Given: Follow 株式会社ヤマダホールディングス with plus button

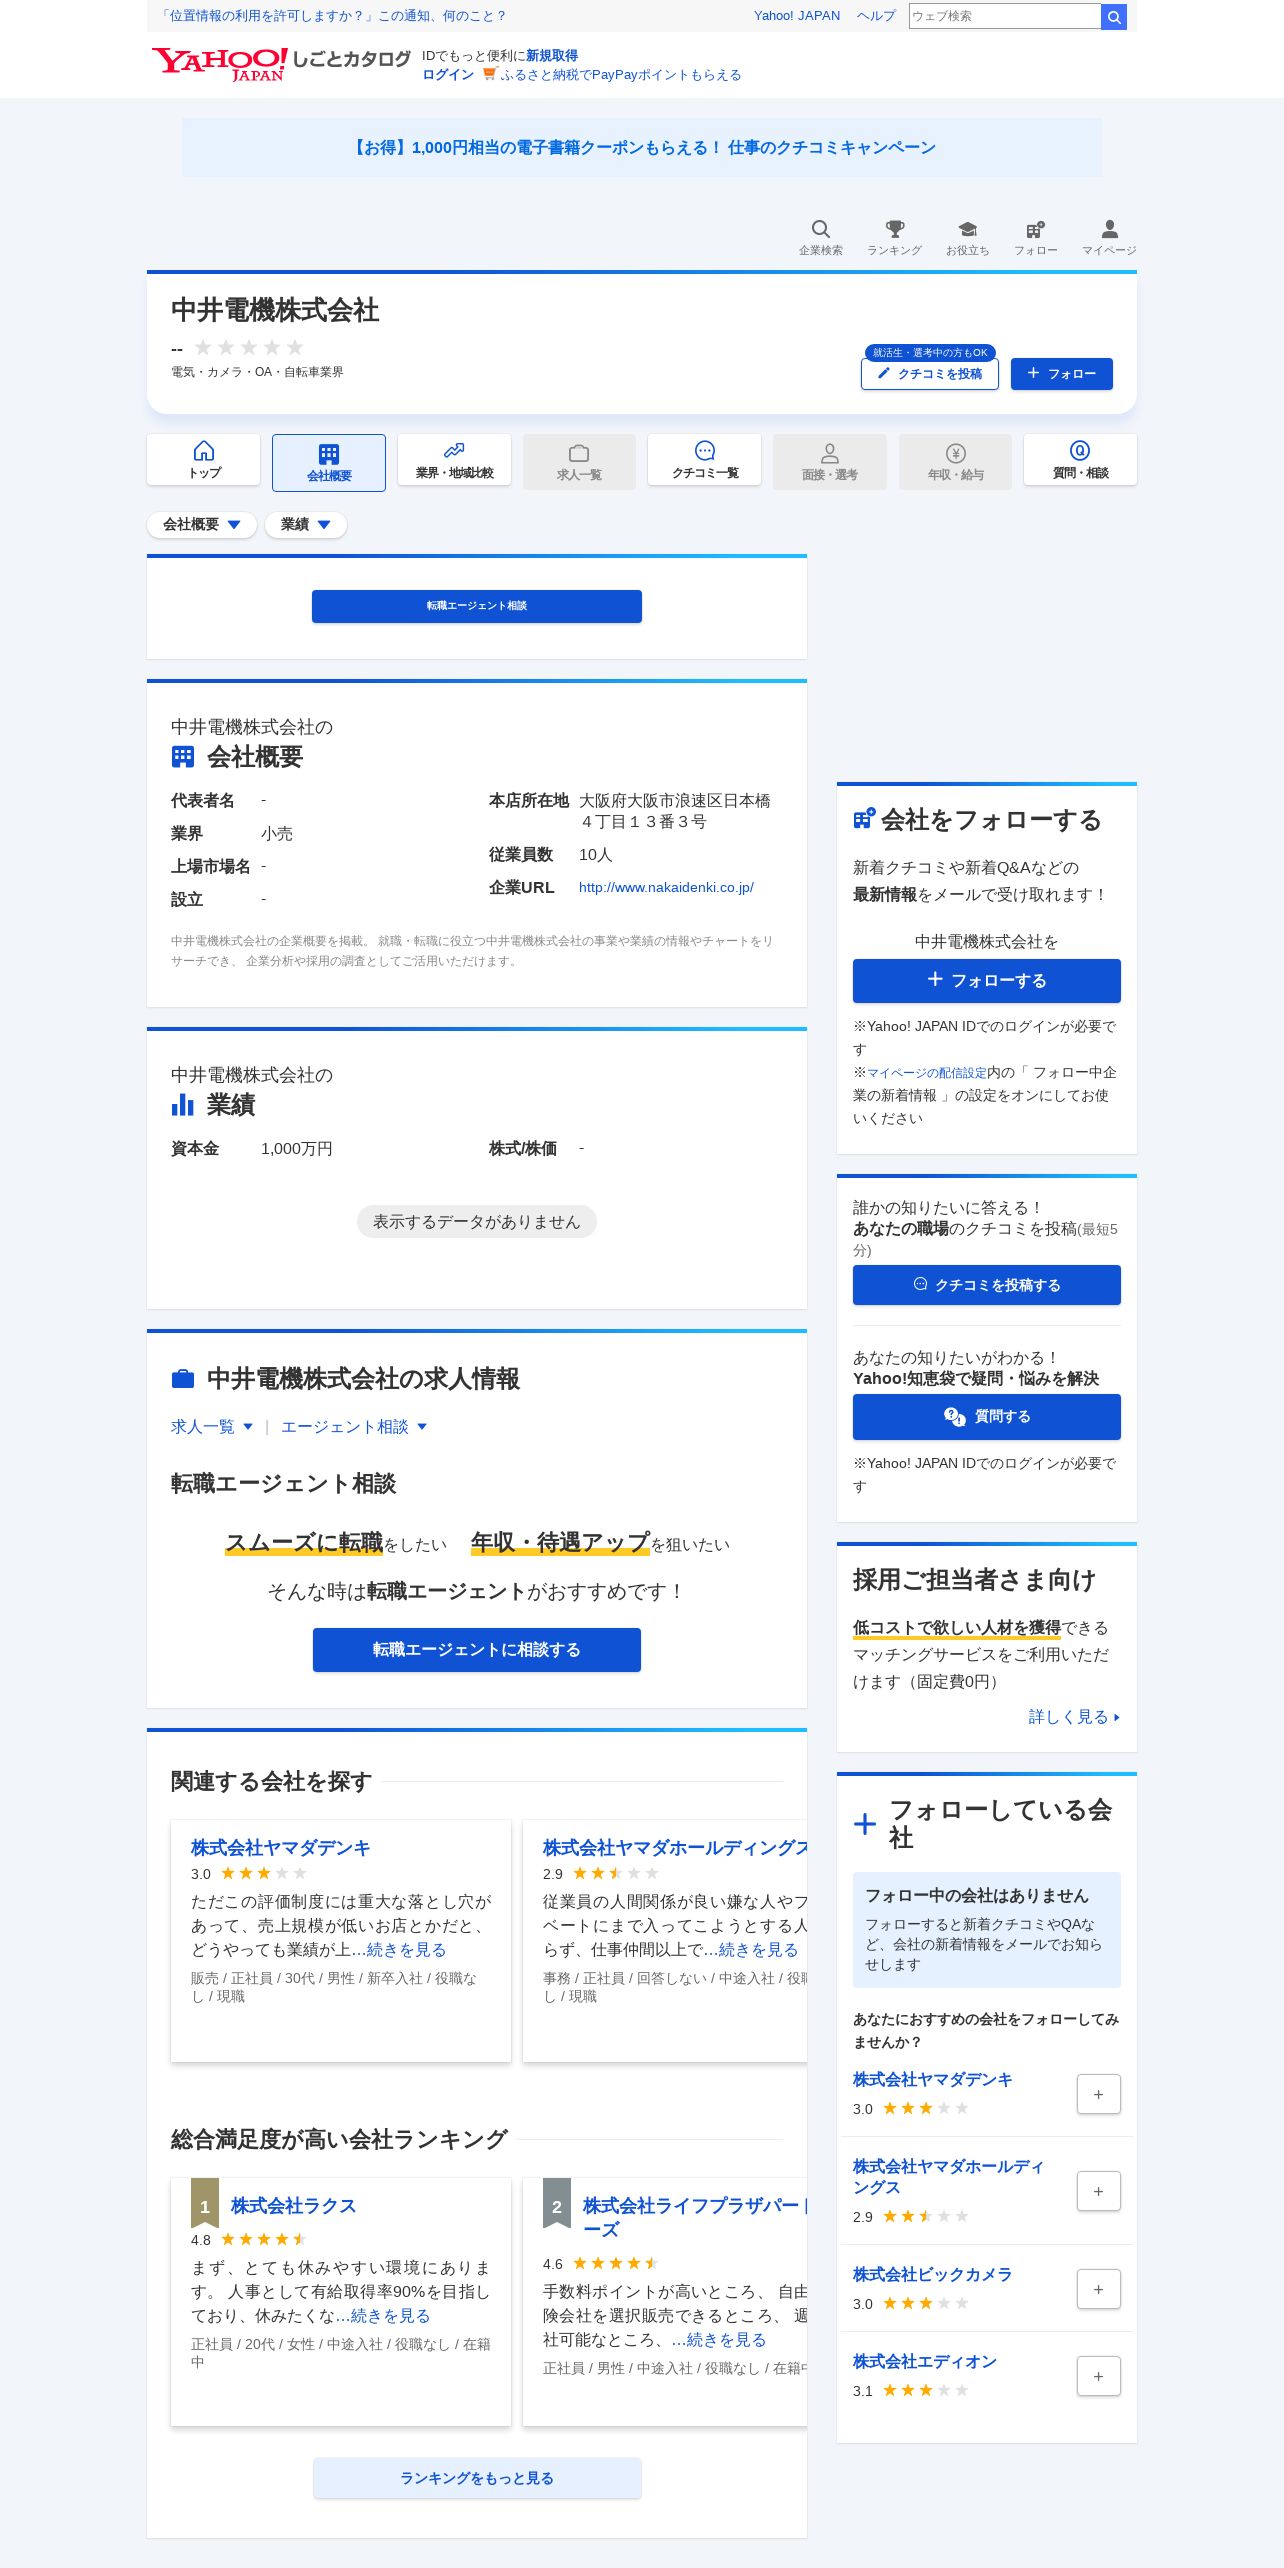Looking at the screenshot, I should [x=1098, y=2191].
